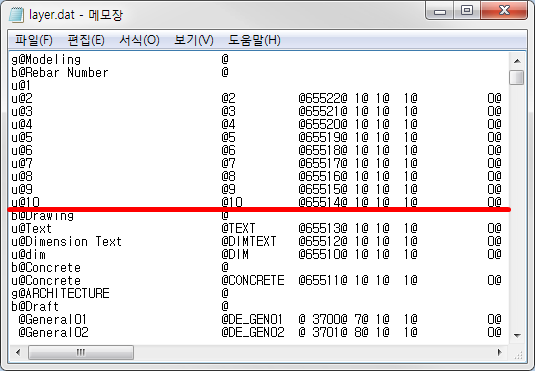535x371 pixels.
Task: Click the vertical scrollbar down arrow
Action: click(x=517, y=336)
